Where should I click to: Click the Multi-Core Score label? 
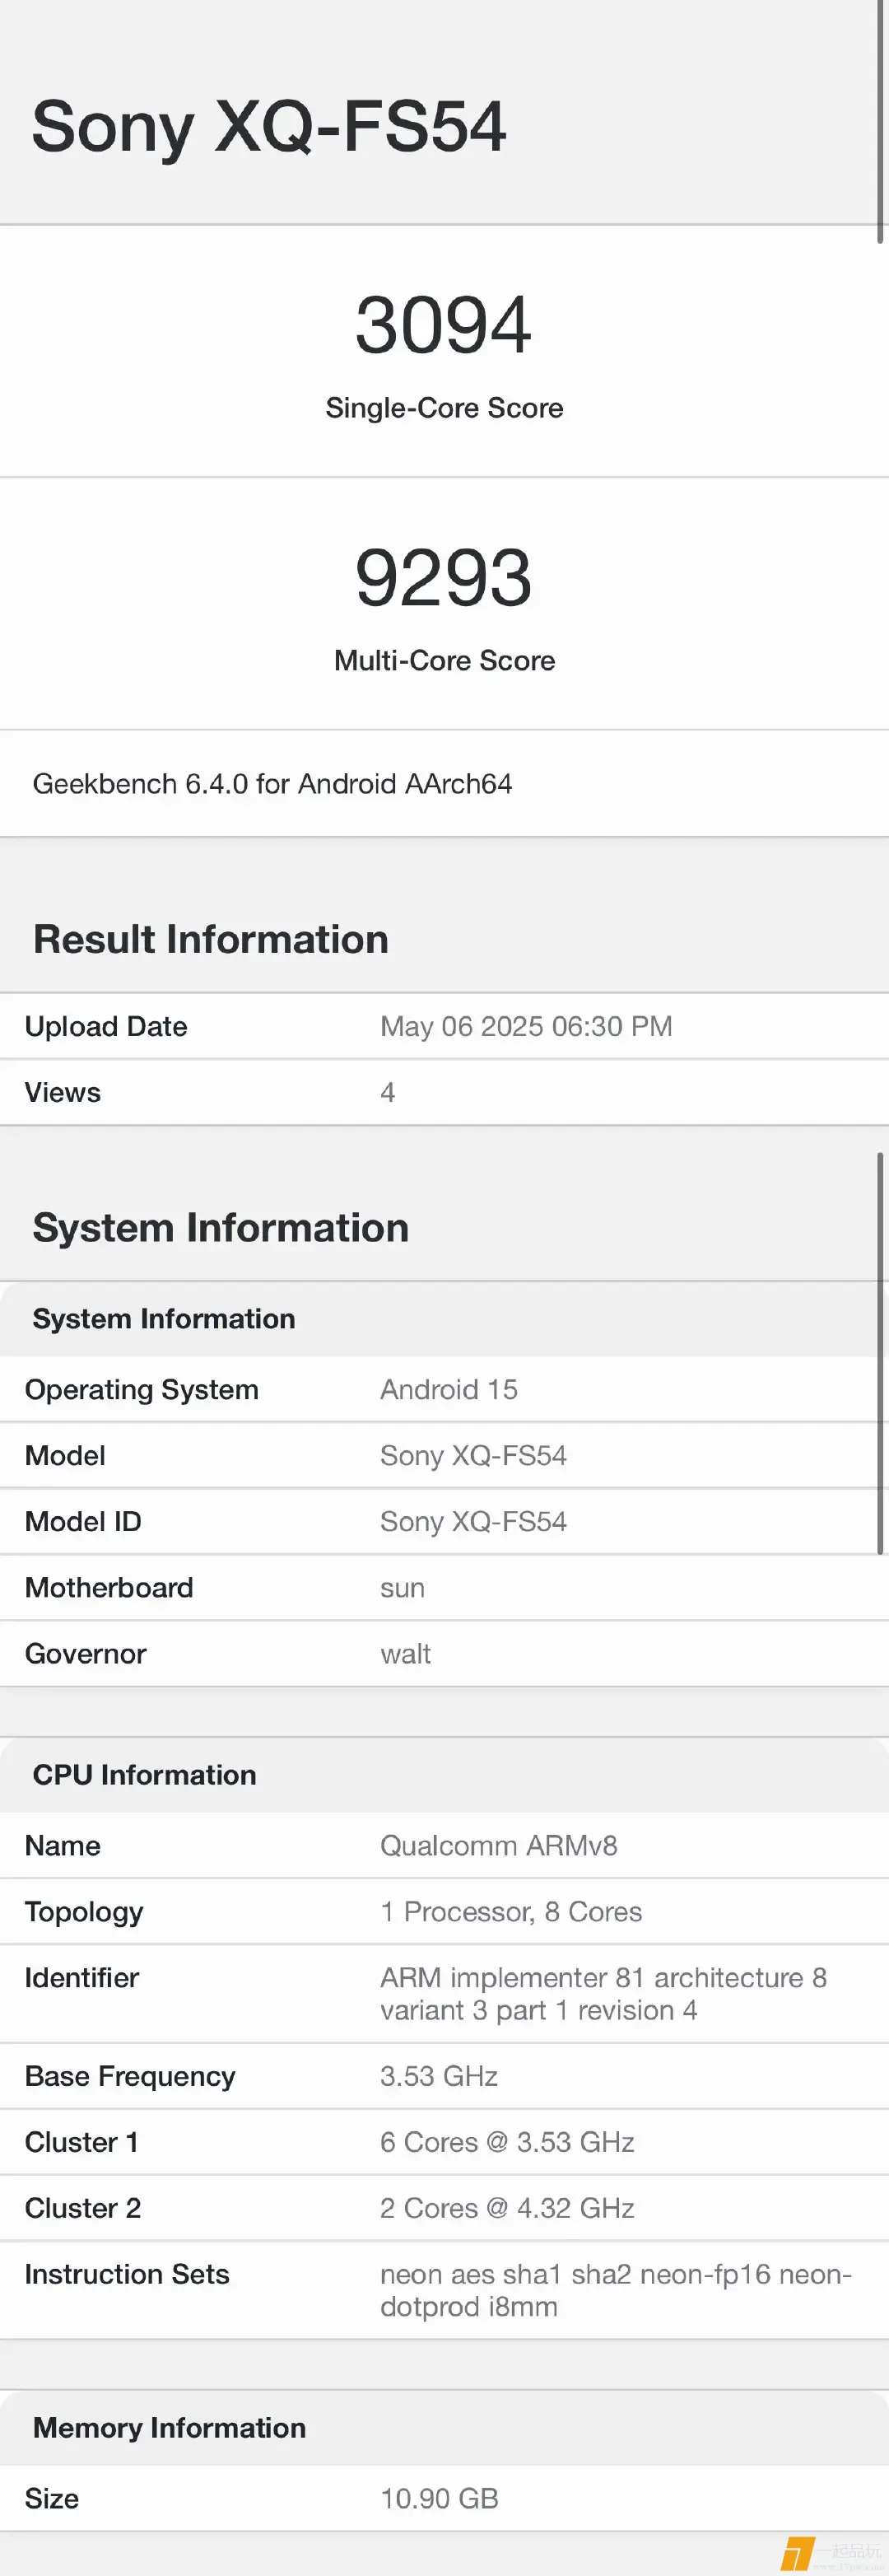coord(444,661)
